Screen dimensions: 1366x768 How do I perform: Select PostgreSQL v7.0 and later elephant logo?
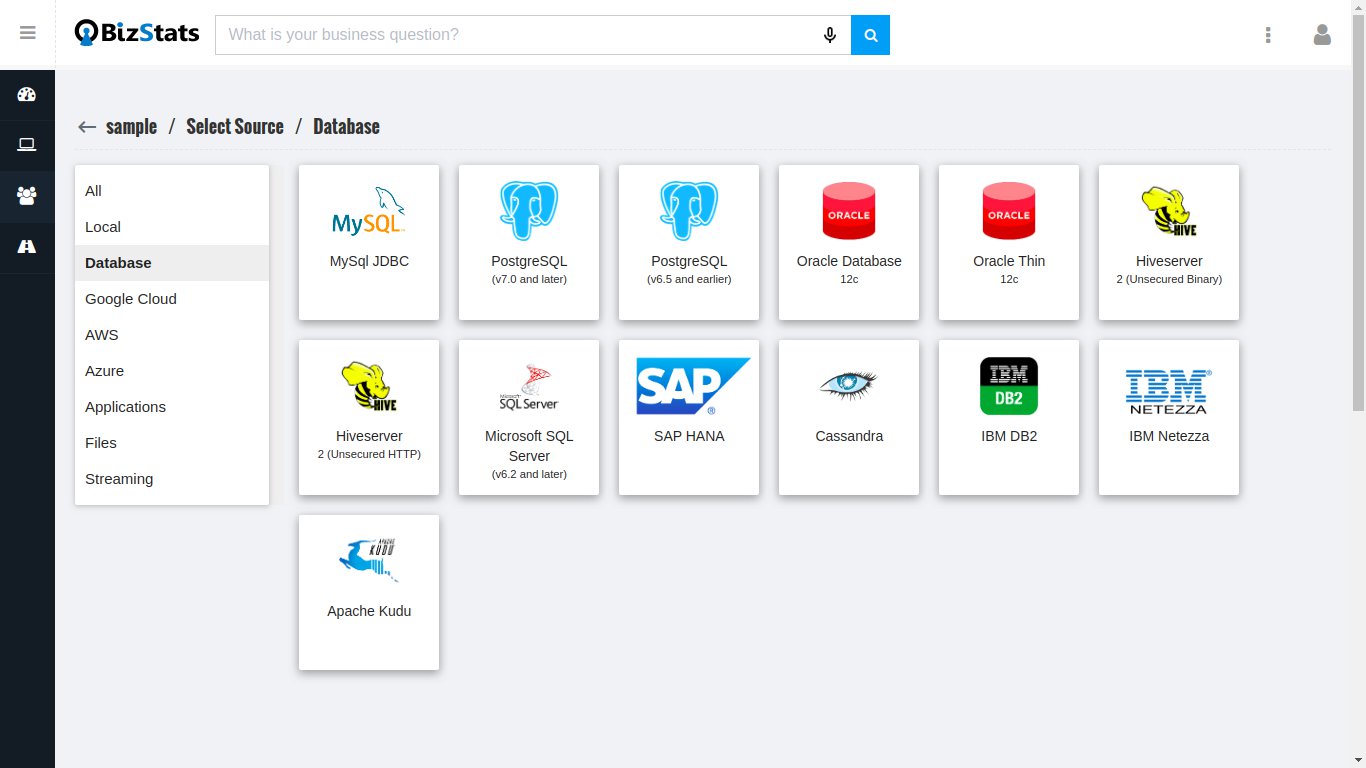pos(529,210)
